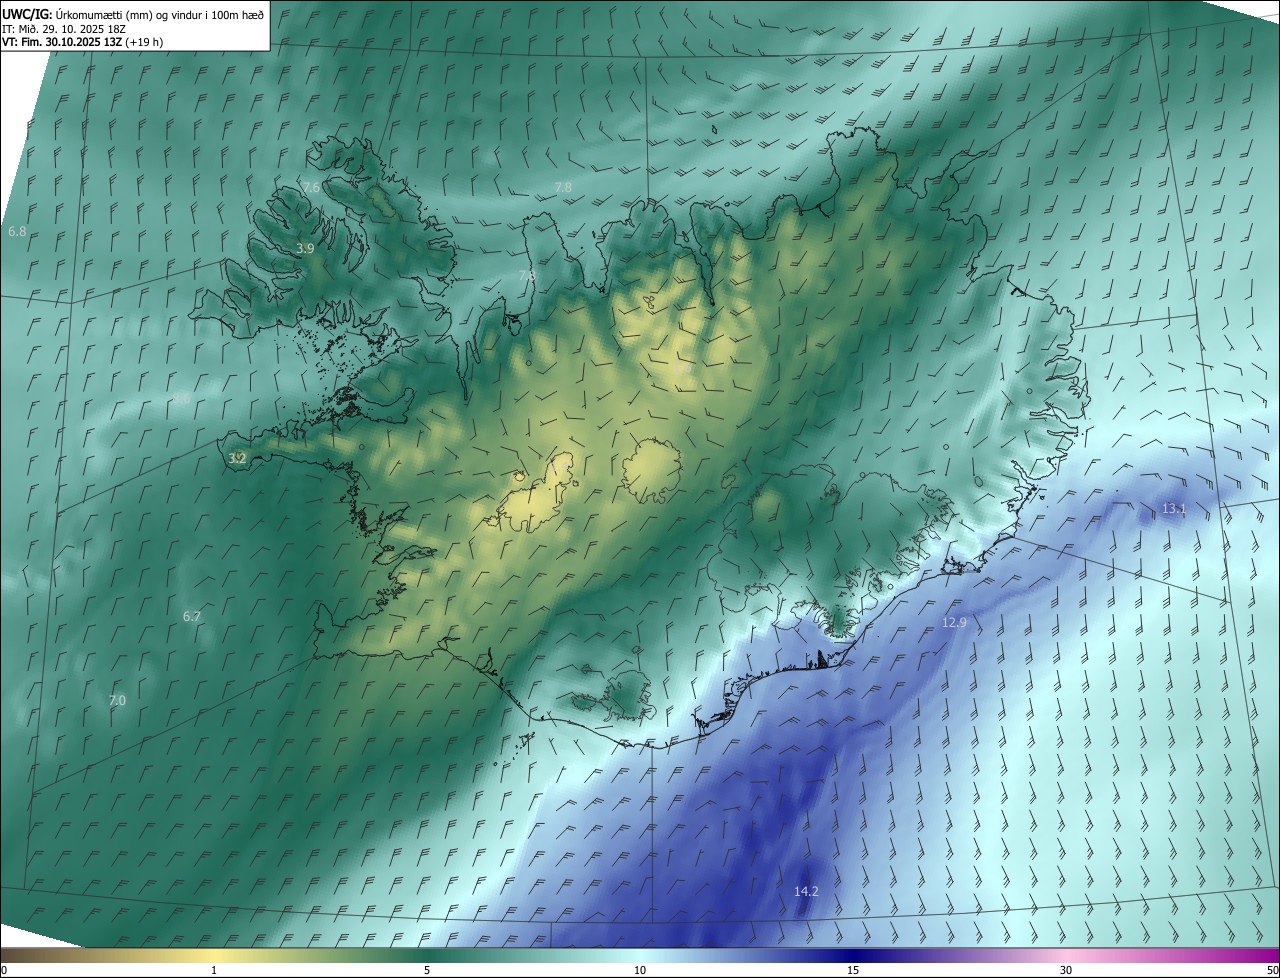This screenshot has height=978, width=1280.
Task: Click the 6.7 value over the sea
Action: click(192, 616)
